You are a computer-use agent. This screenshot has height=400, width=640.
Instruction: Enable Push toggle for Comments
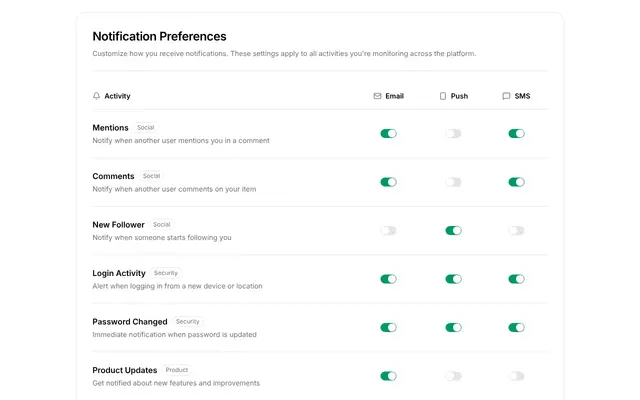453,182
